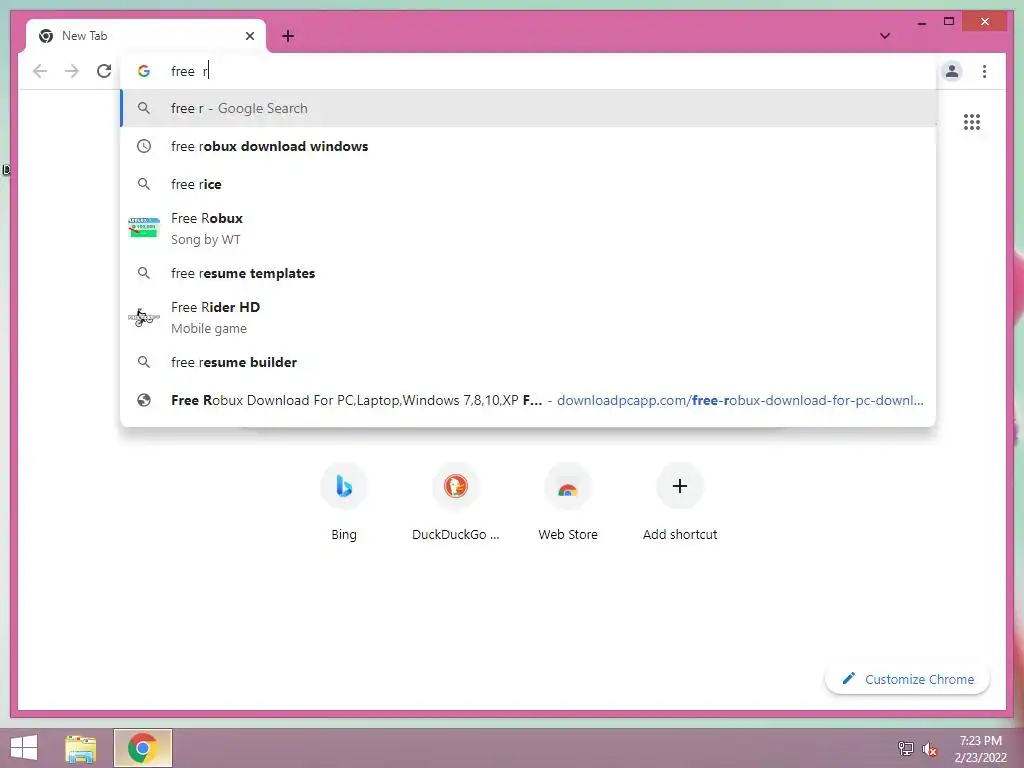This screenshot has width=1024, height=768.
Task: Click the Free Robux song thumbnail
Action: [144, 228]
